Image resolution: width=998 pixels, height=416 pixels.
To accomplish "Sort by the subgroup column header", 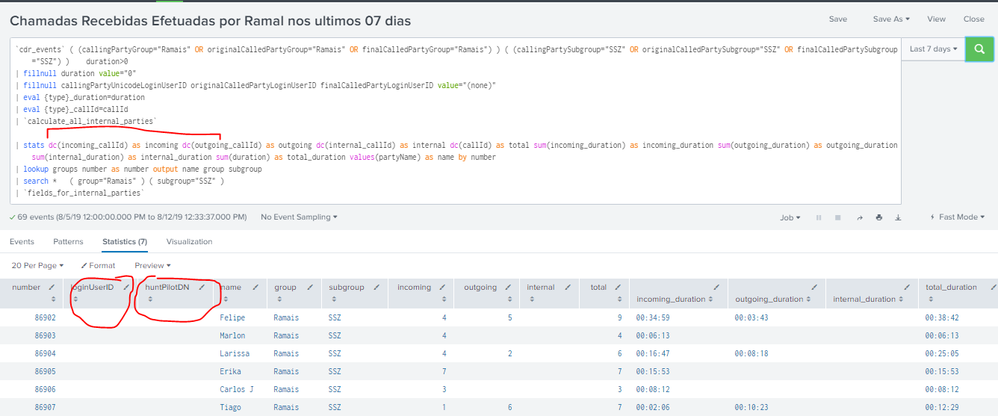I will point(345,287).
